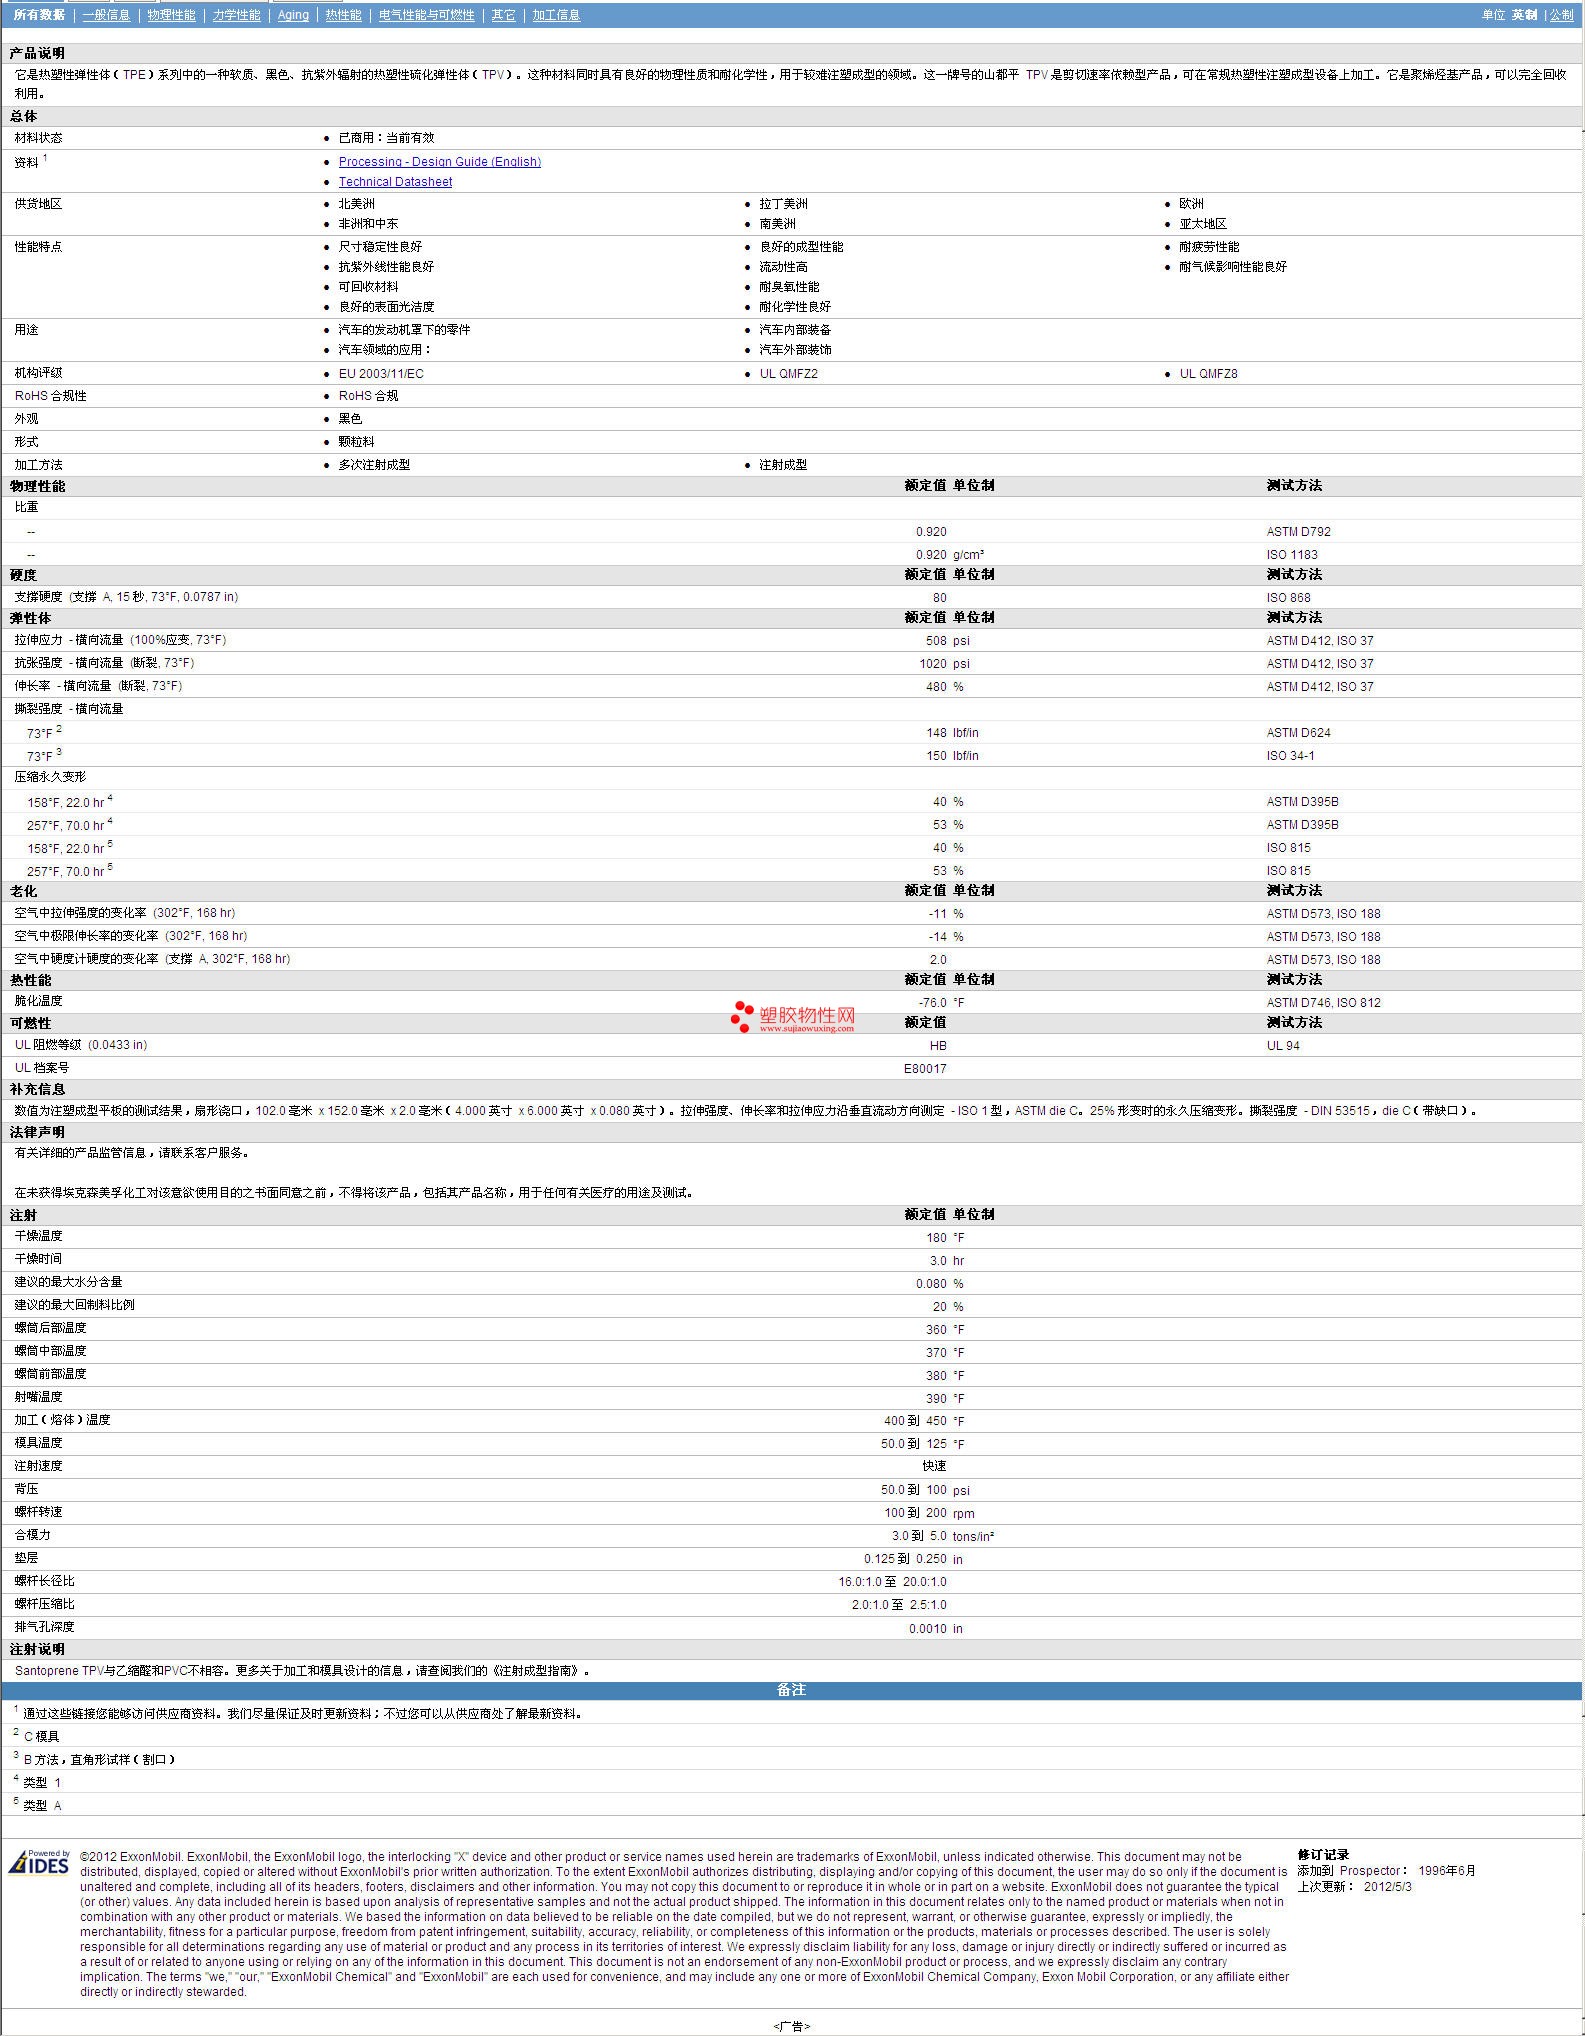Image resolution: width=1585 pixels, height=2036 pixels.
Task: Switch units to 公制
Action: pyautogui.click(x=1562, y=15)
